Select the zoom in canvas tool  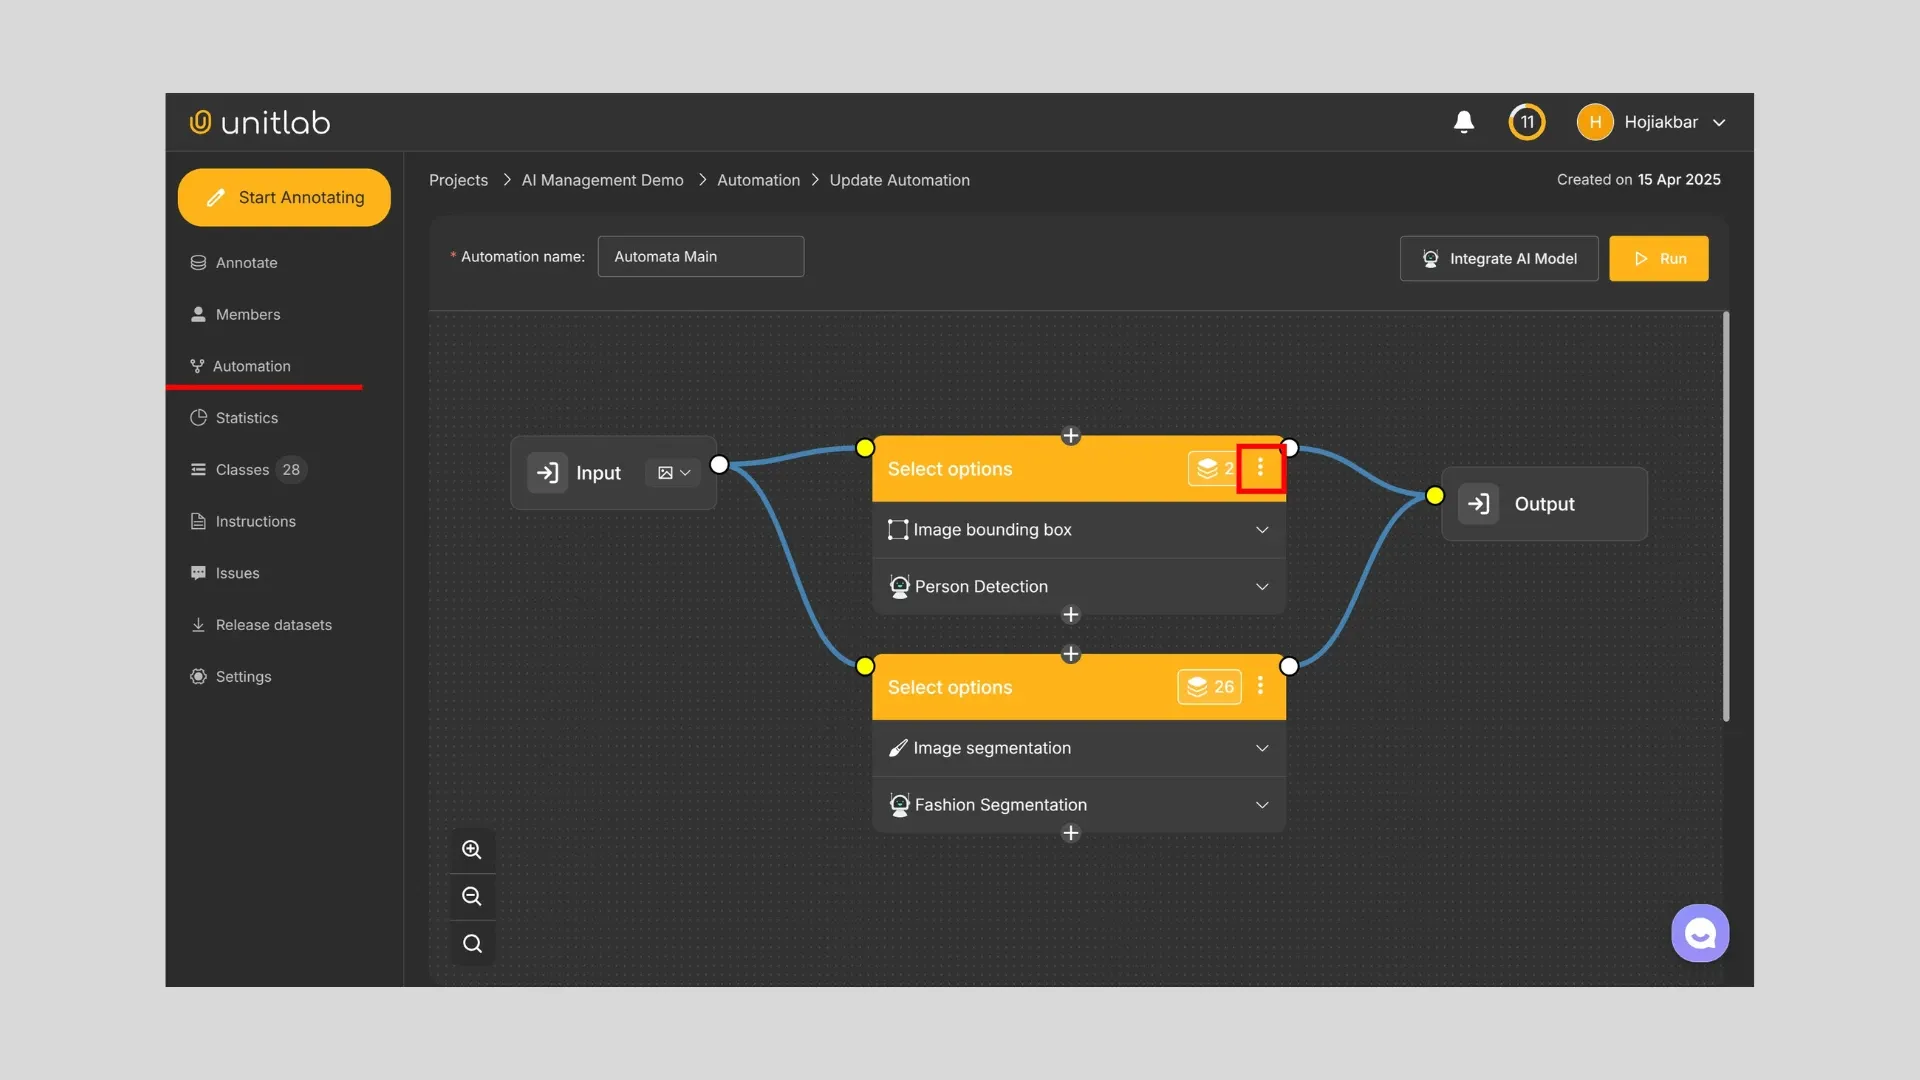(471, 850)
